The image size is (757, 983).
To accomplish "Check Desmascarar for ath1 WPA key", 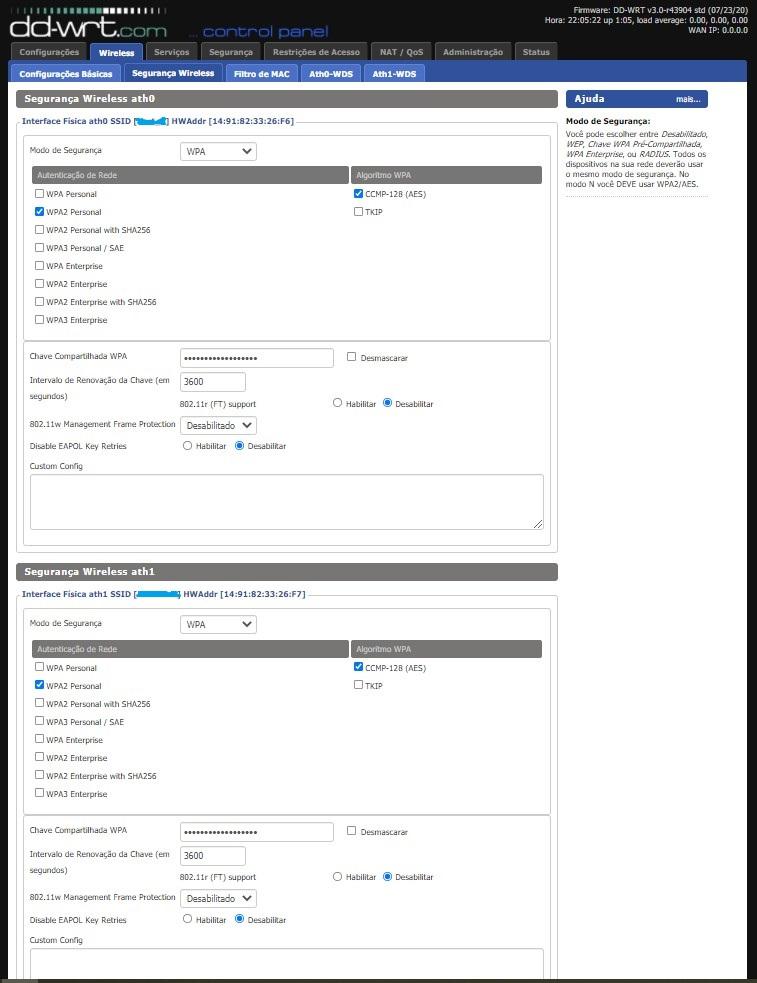I will [x=352, y=831].
